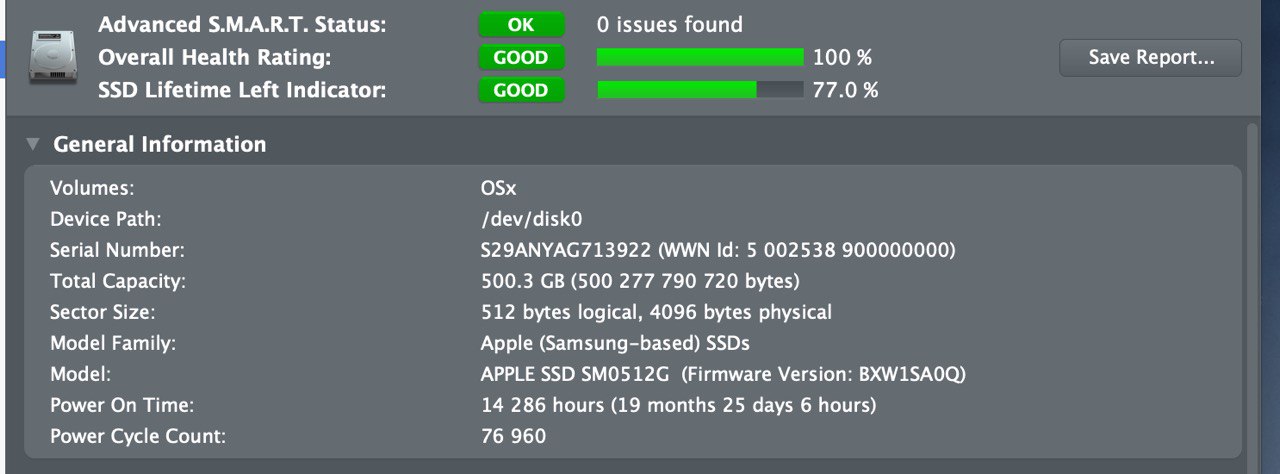Click the General Information header label
The image size is (1280, 474).
click(x=160, y=145)
